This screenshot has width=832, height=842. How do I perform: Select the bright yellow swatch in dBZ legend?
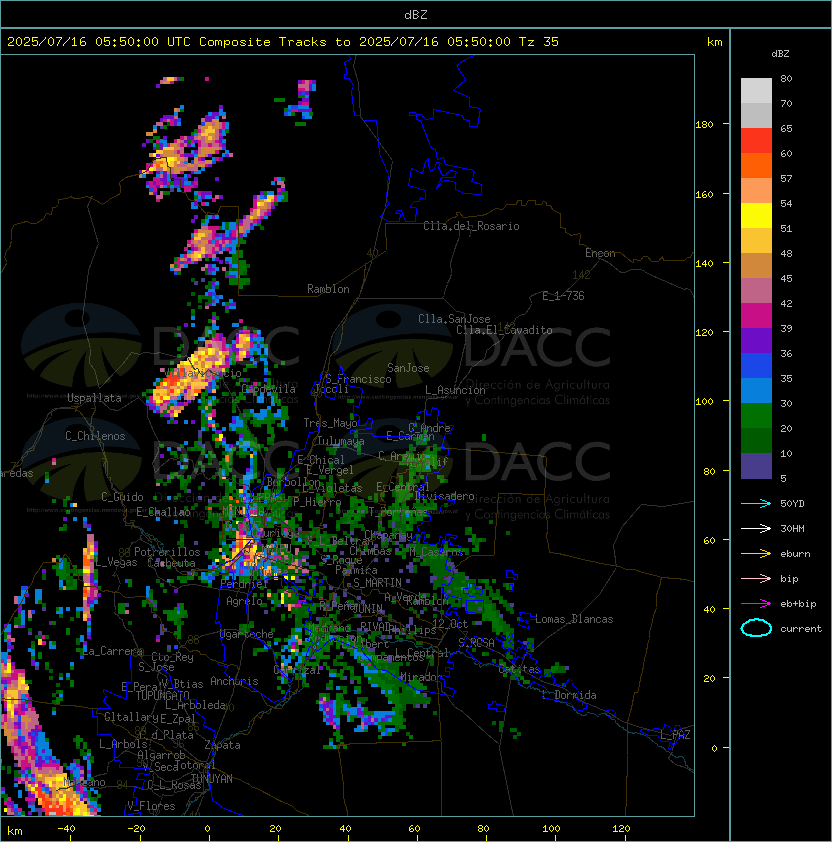coord(756,216)
